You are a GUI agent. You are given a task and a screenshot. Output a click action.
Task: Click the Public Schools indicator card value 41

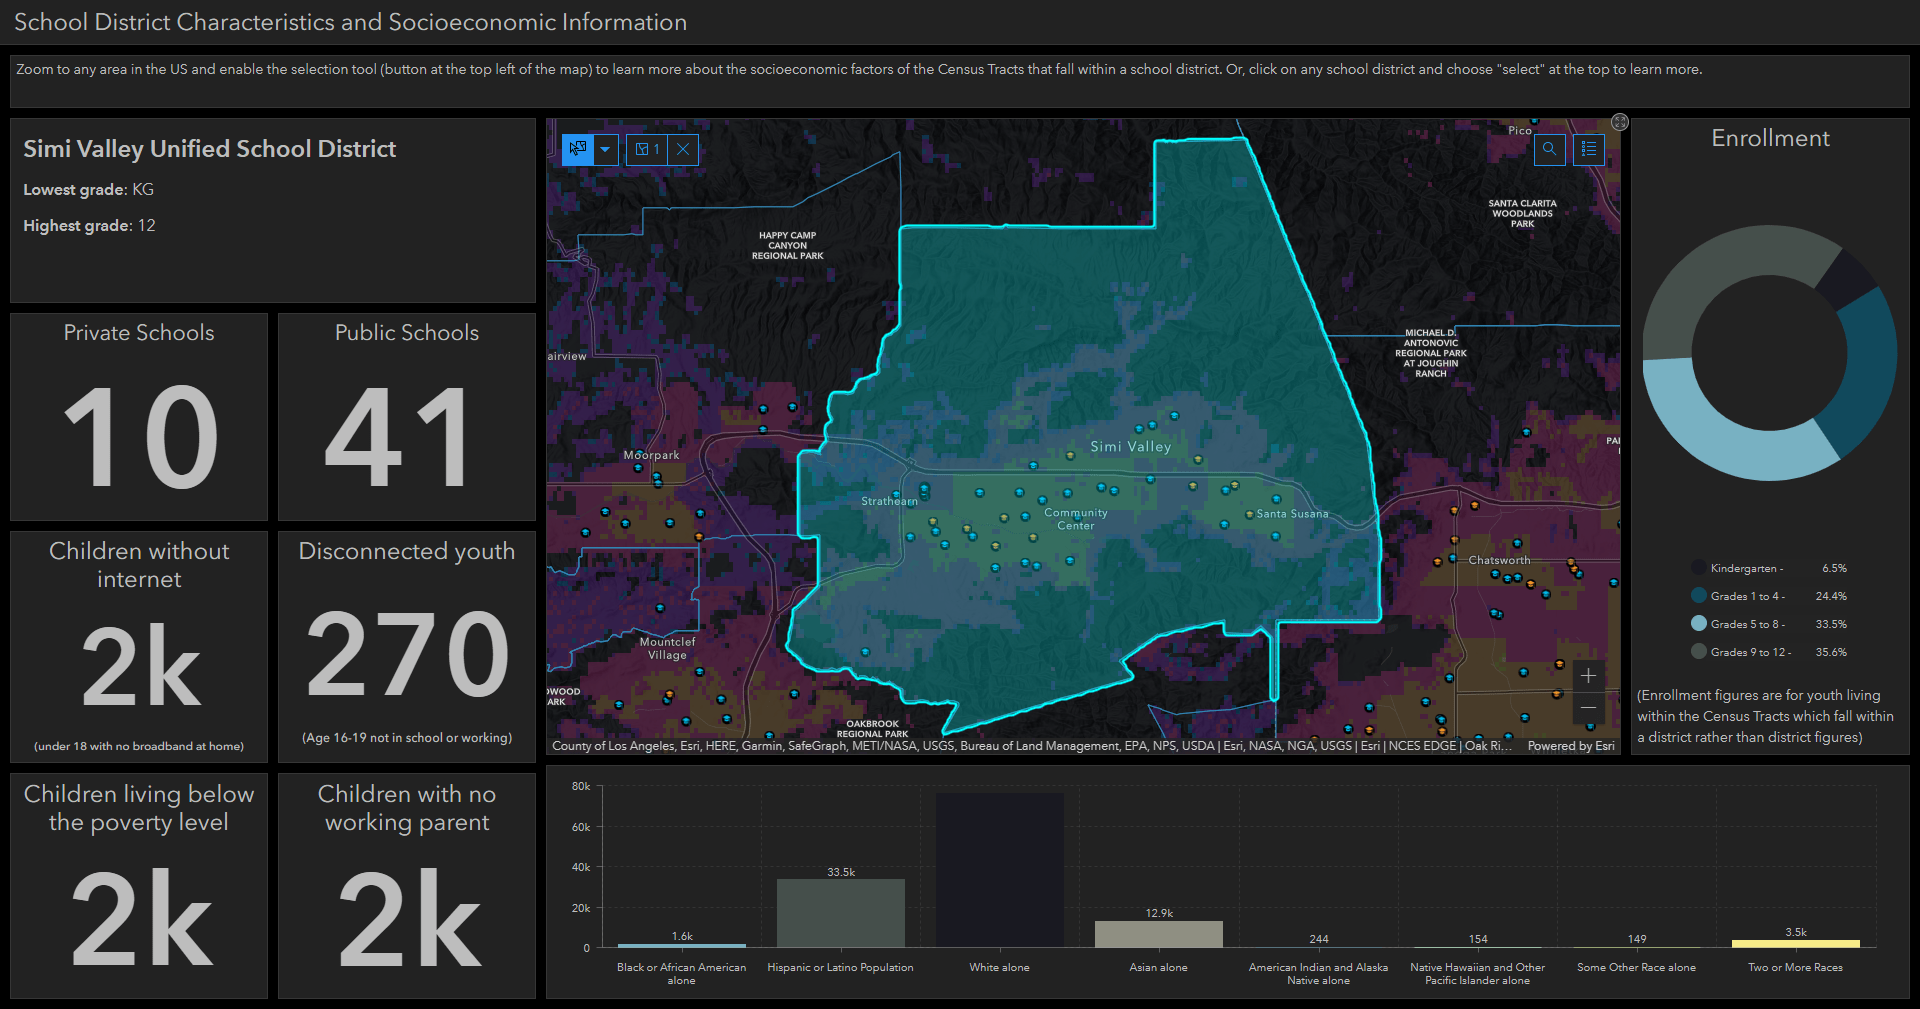pos(398,437)
